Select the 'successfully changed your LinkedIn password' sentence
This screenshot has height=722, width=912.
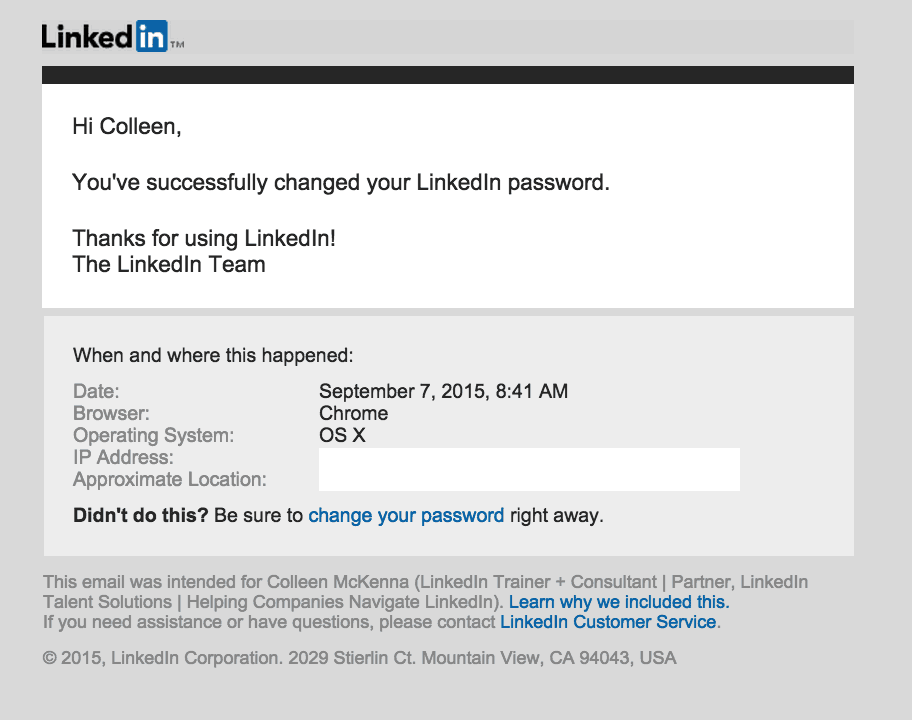(x=341, y=183)
